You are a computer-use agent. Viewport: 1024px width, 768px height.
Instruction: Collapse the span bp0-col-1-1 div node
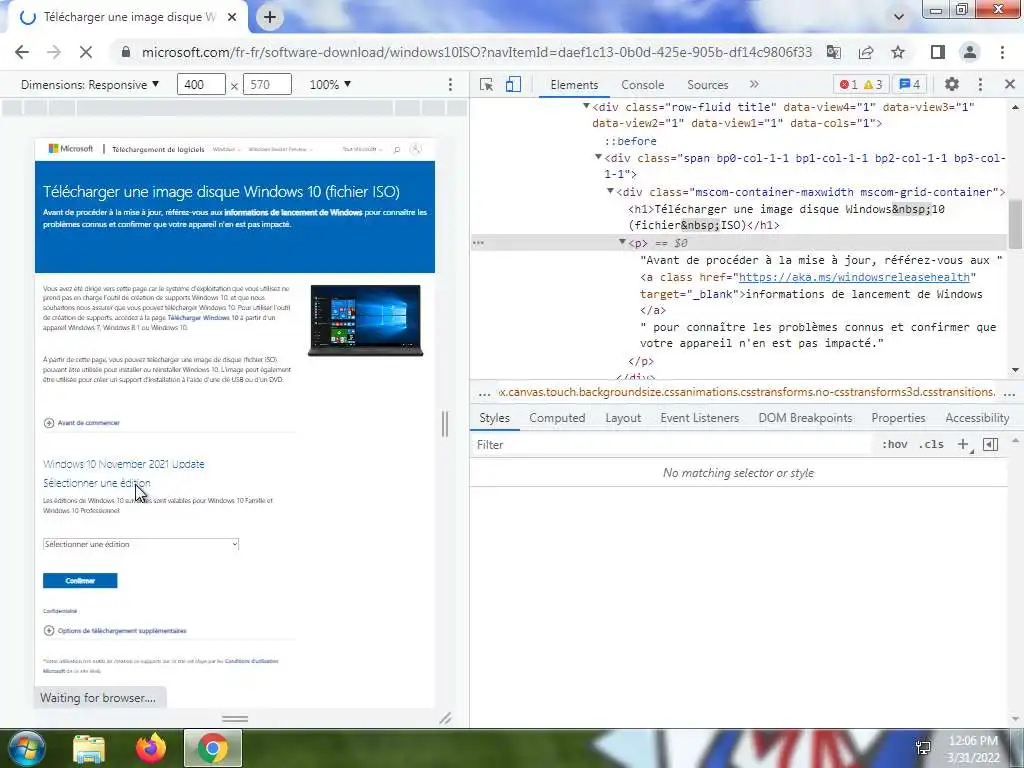coord(598,157)
